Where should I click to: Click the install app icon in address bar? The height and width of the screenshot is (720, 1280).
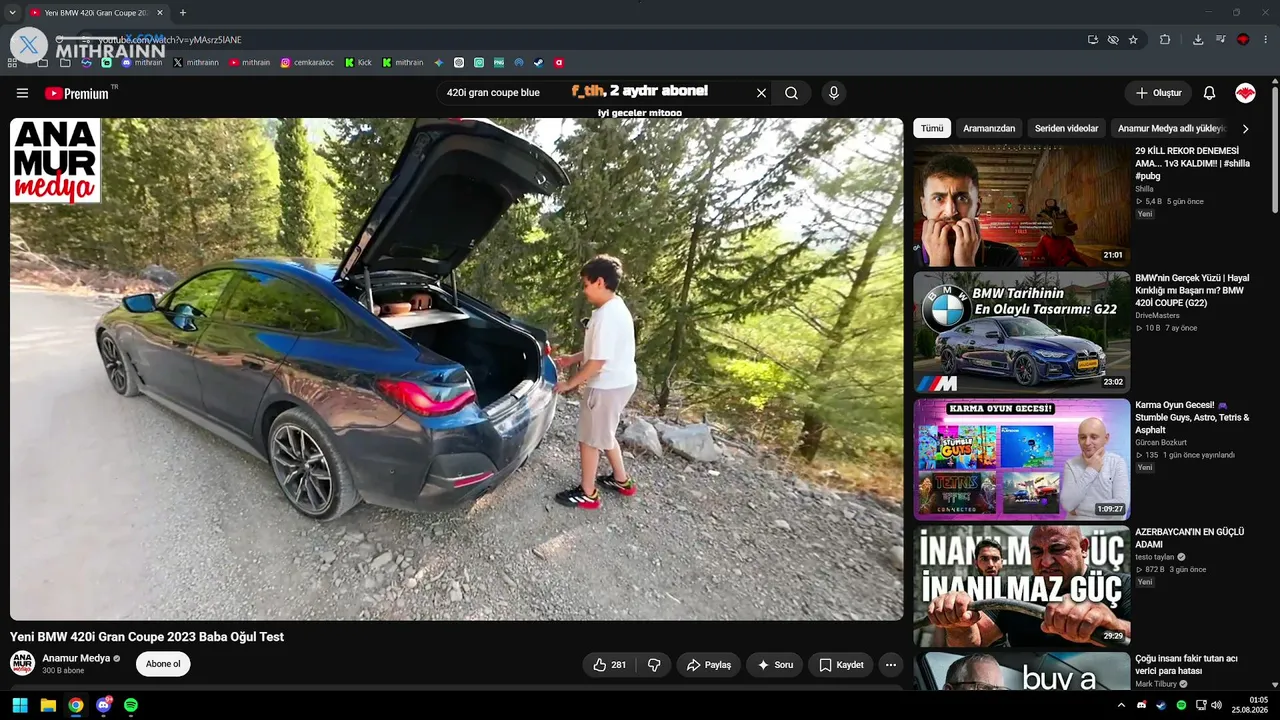[x=1093, y=40]
